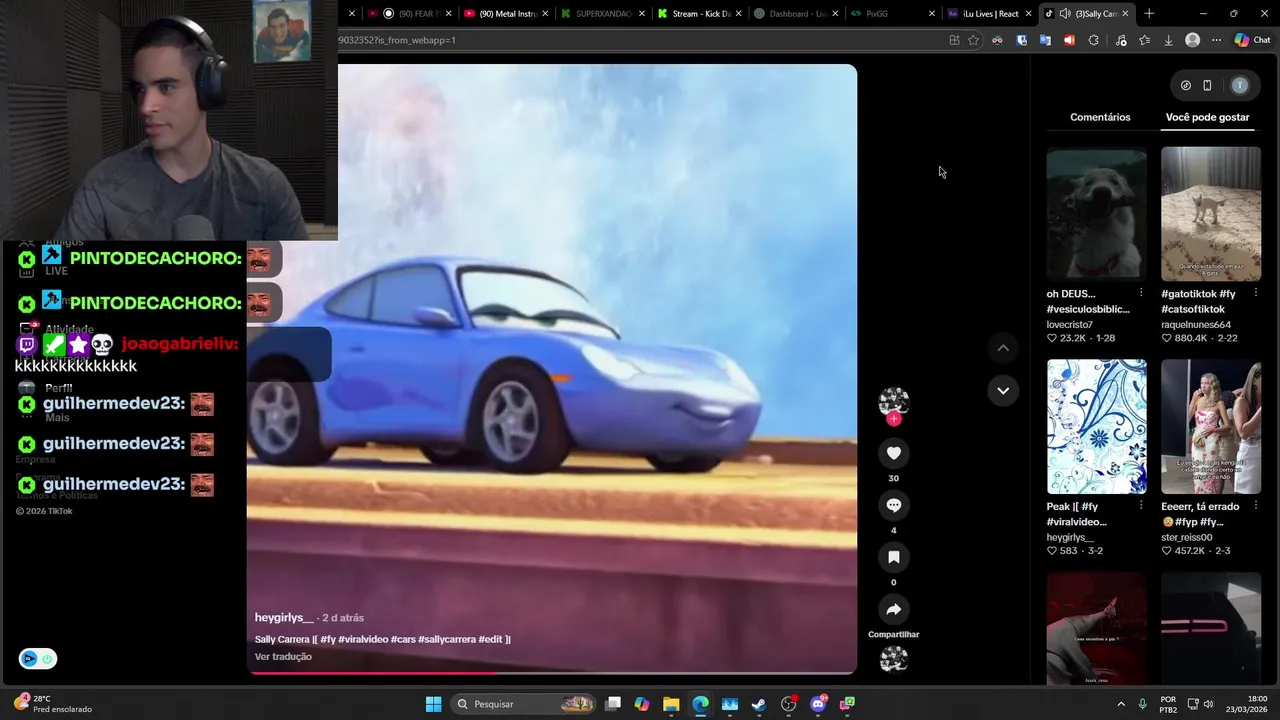Open raquelnunes664 profile under cat video
Image resolution: width=1280 pixels, height=720 pixels.
tap(1196, 325)
